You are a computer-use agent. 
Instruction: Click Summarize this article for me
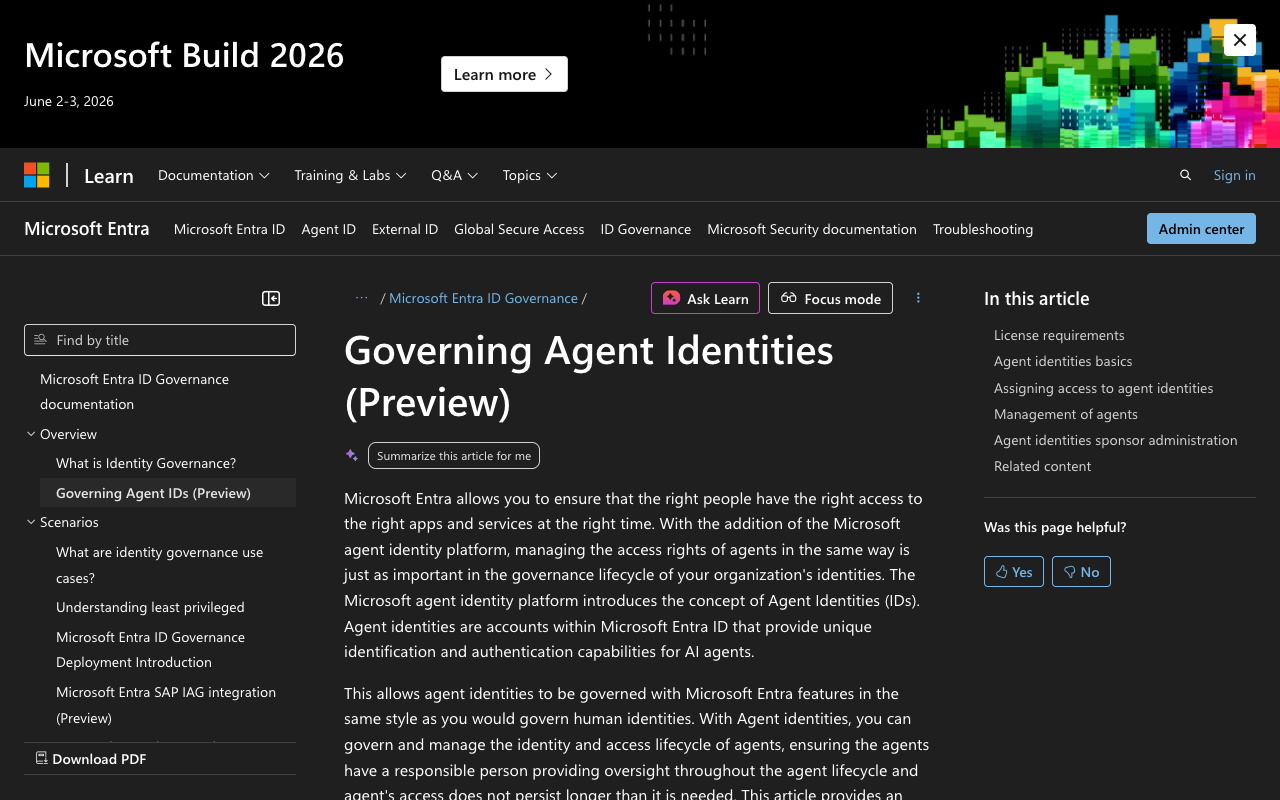(454, 455)
